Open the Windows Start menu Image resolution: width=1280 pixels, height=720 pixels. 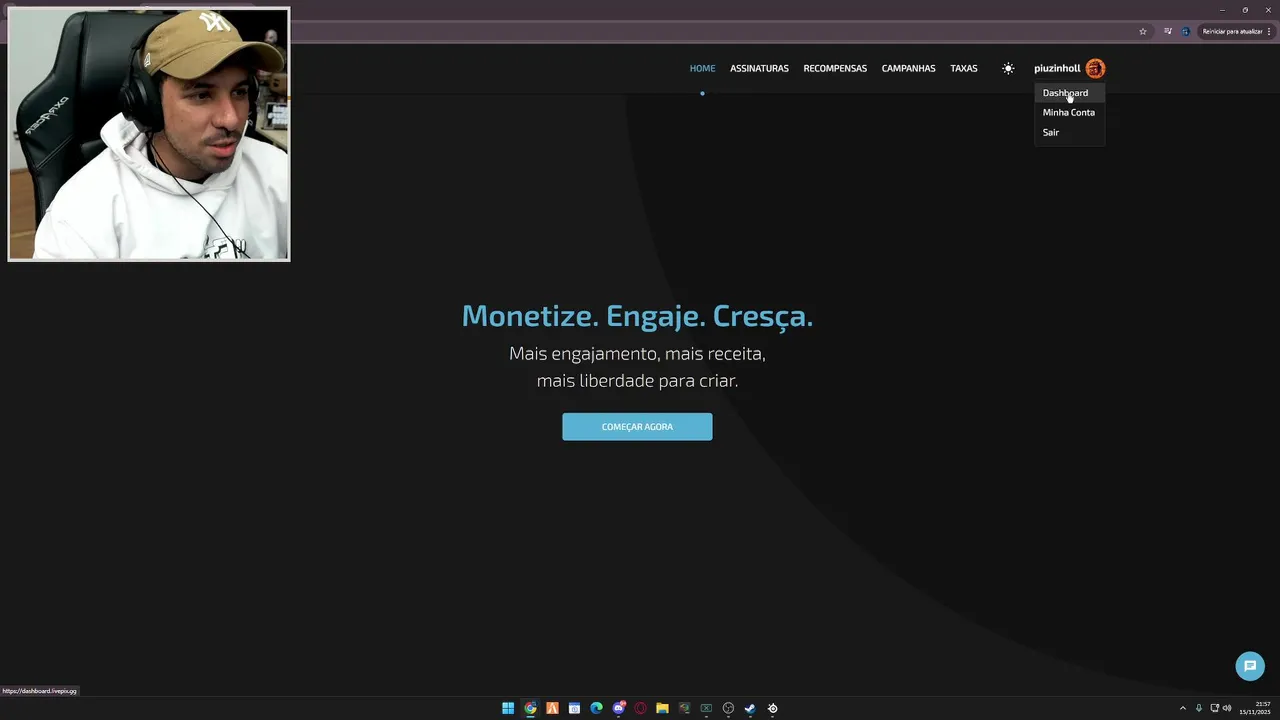pyautogui.click(x=508, y=708)
